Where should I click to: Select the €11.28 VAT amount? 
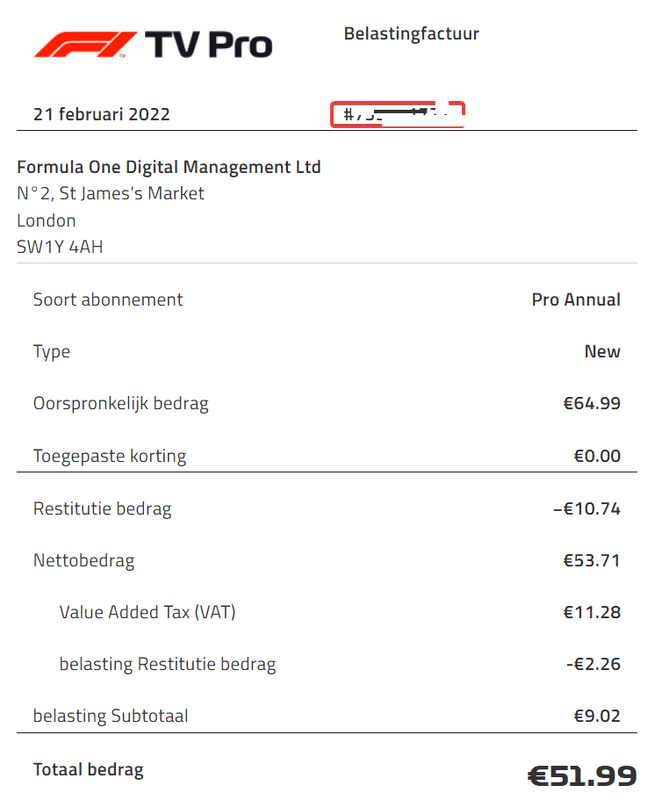click(592, 612)
